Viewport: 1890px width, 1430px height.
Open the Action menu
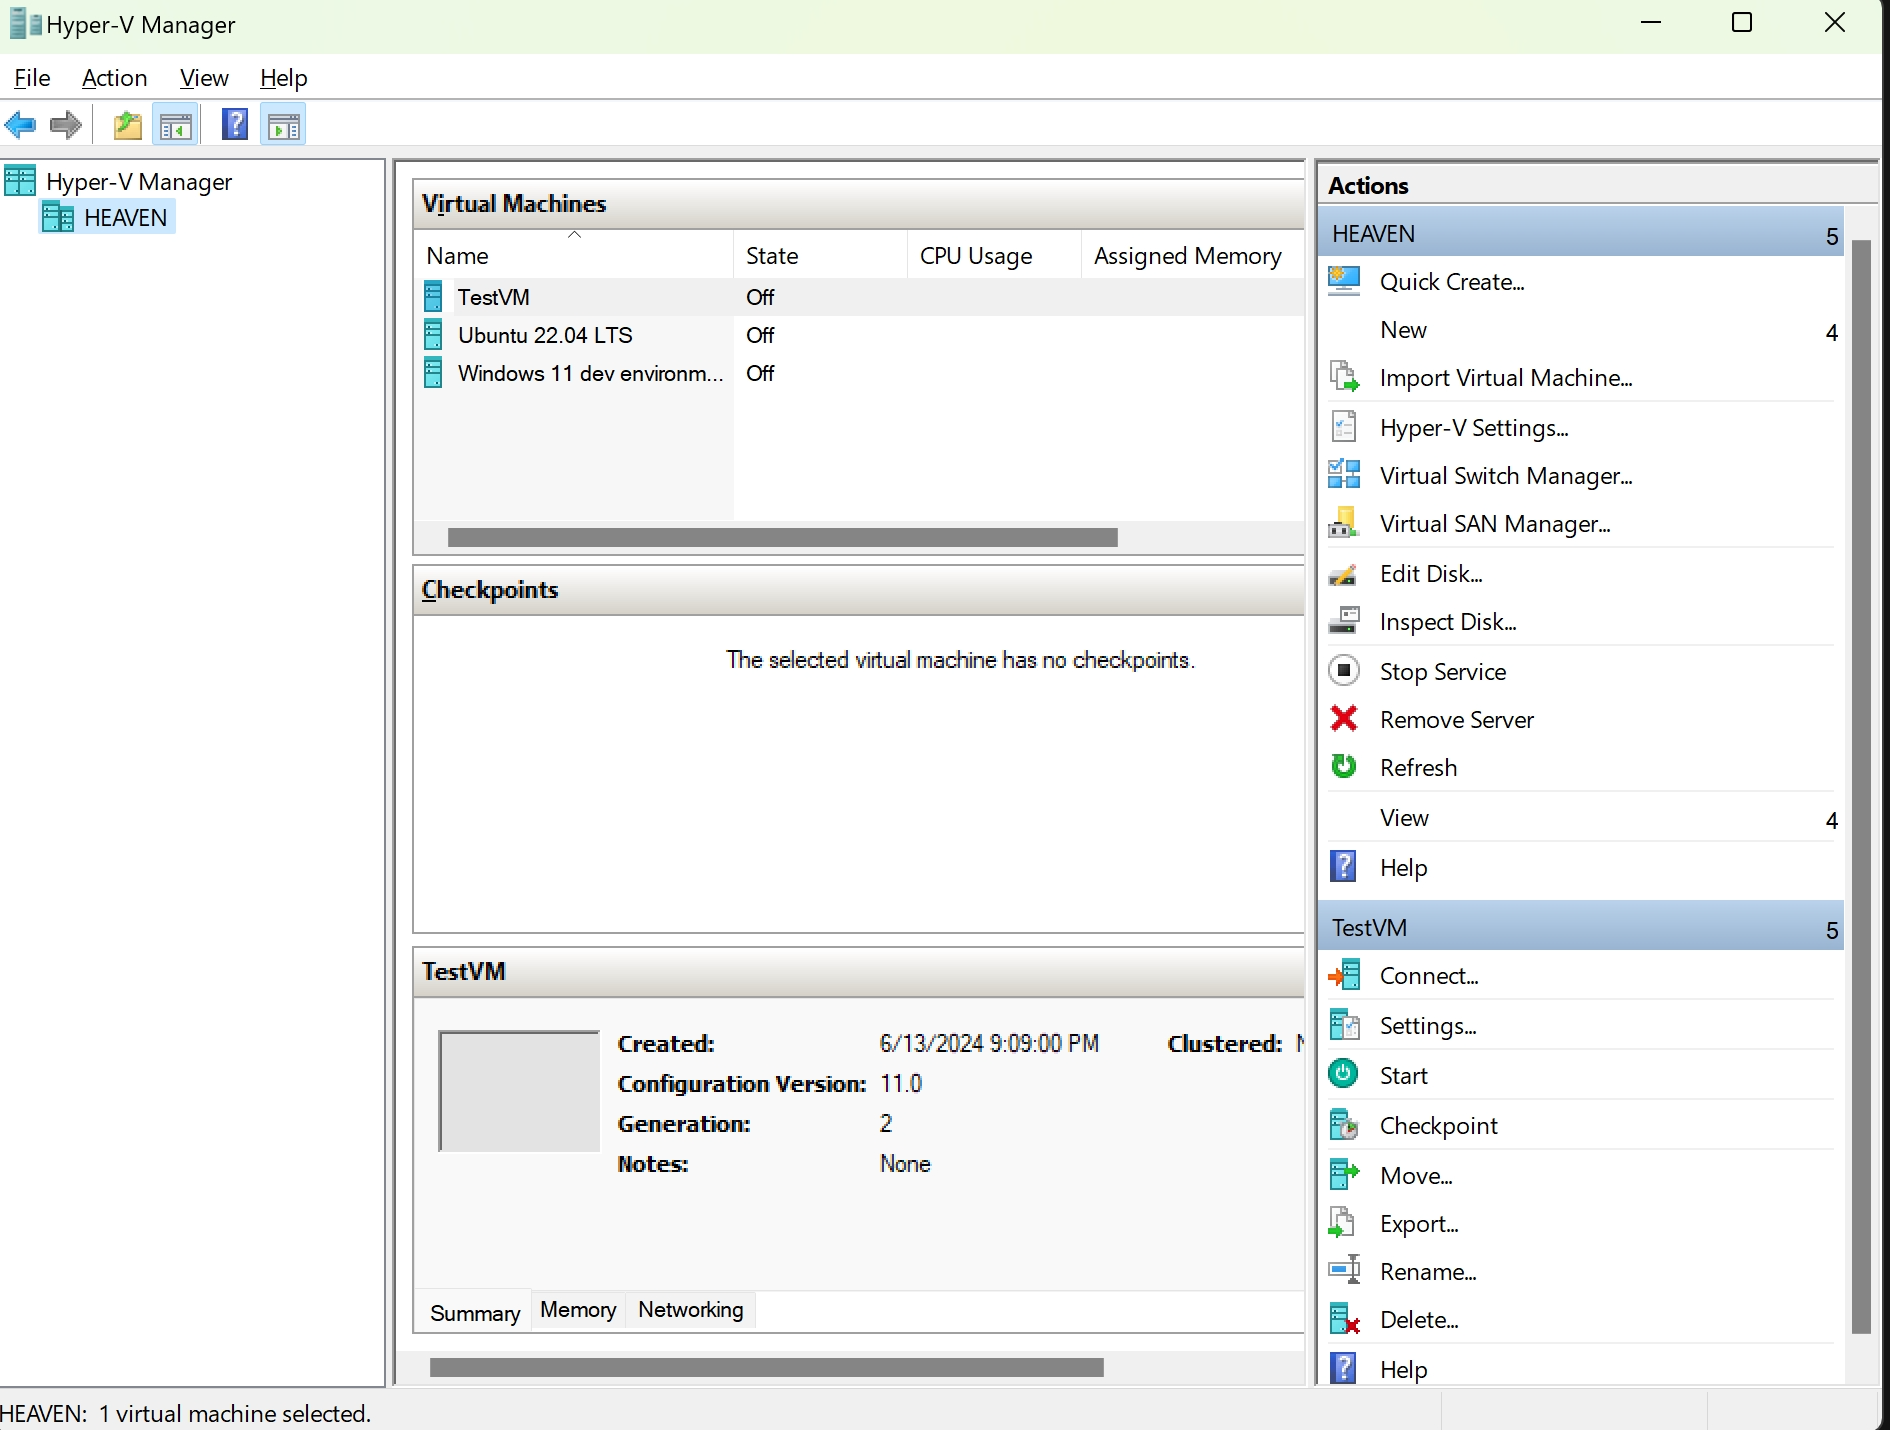pos(114,78)
